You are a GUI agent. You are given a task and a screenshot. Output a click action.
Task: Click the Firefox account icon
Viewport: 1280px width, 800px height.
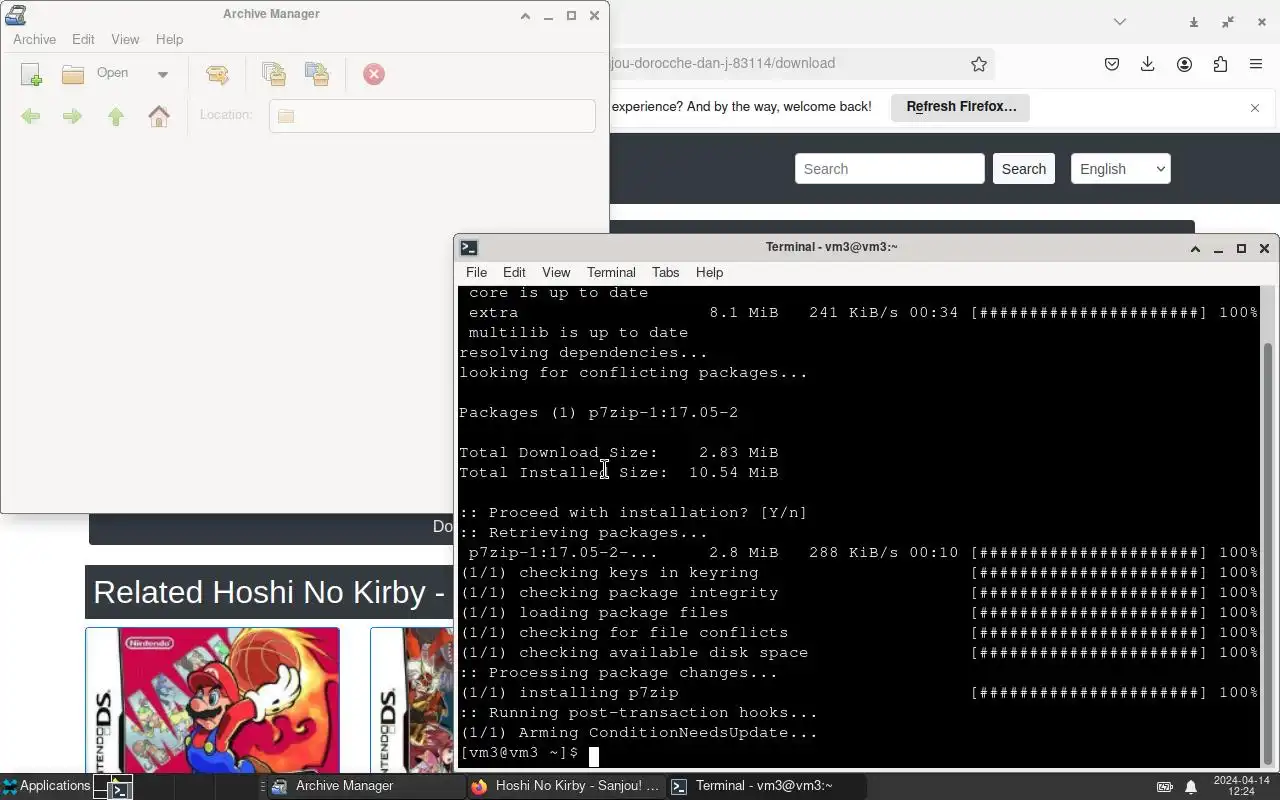pyautogui.click(x=1184, y=64)
